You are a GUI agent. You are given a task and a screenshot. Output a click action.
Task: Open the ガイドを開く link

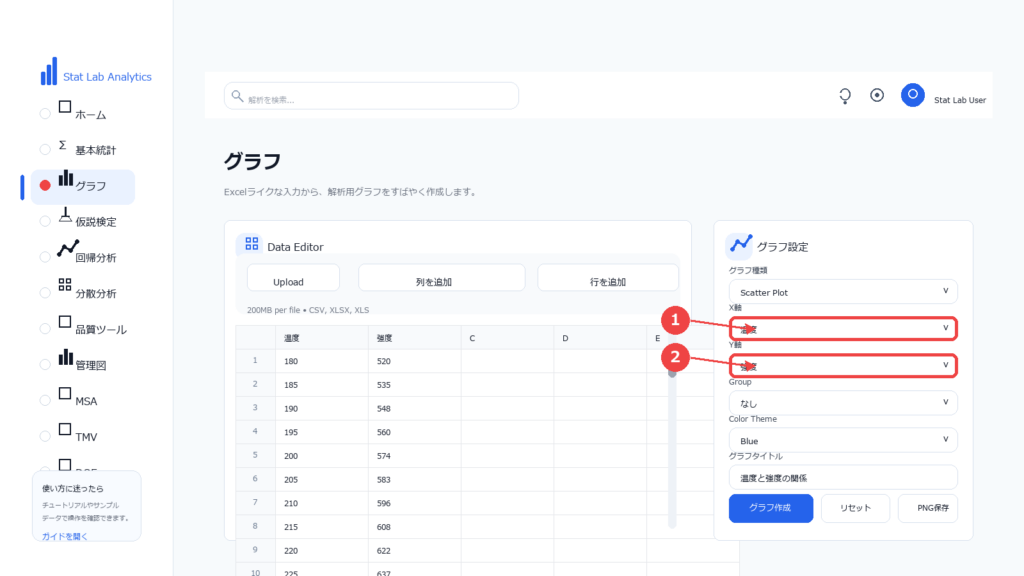coord(65,536)
